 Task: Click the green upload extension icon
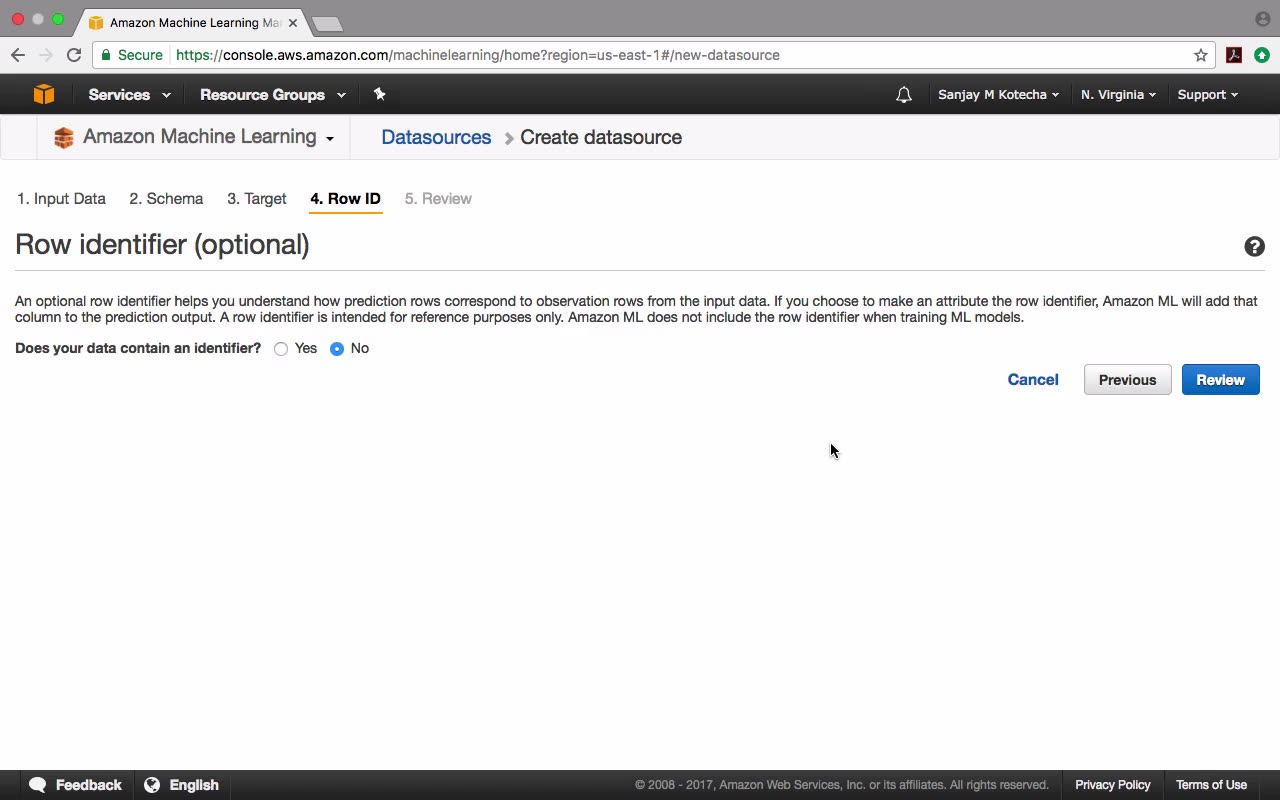(1261, 55)
